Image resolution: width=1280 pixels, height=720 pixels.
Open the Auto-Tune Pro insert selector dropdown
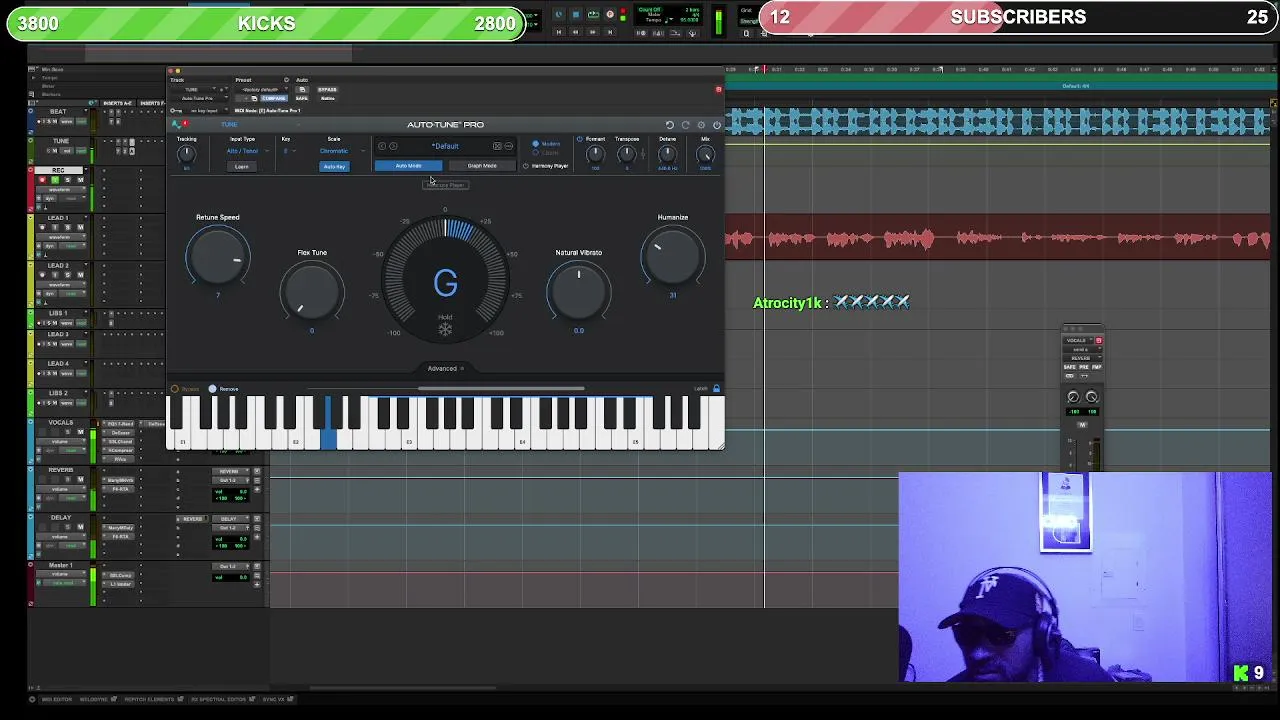(198, 98)
